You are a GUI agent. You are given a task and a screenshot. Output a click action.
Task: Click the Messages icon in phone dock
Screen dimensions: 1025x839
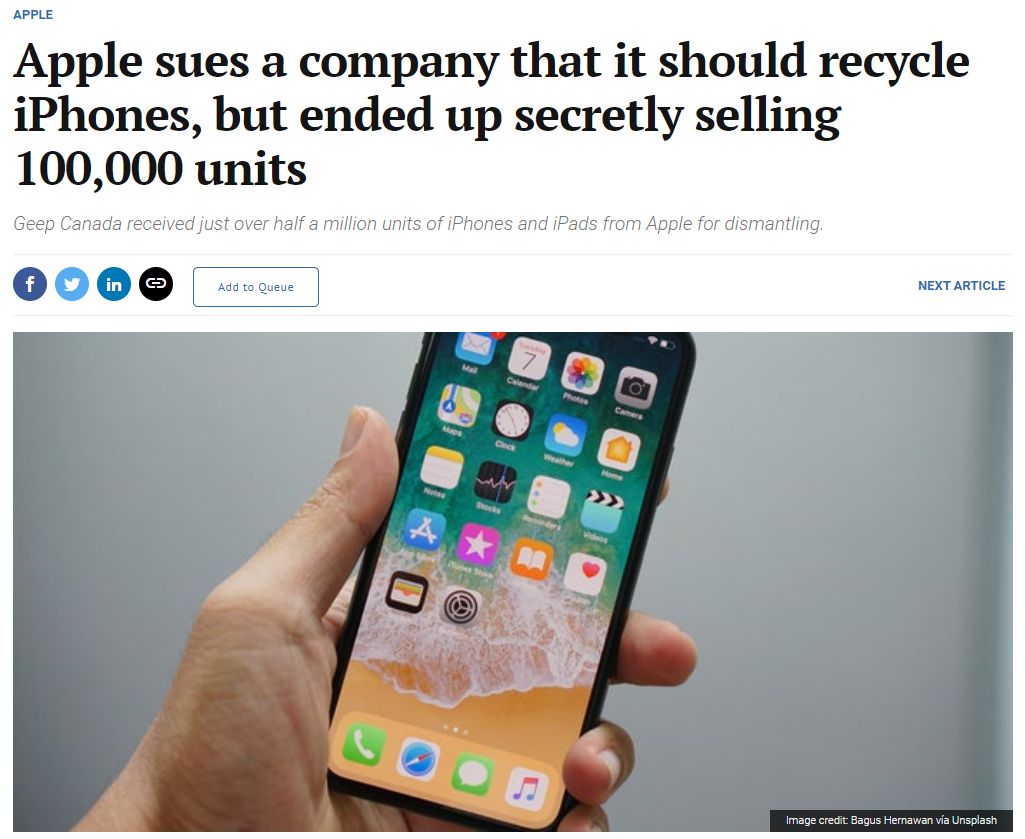472,774
